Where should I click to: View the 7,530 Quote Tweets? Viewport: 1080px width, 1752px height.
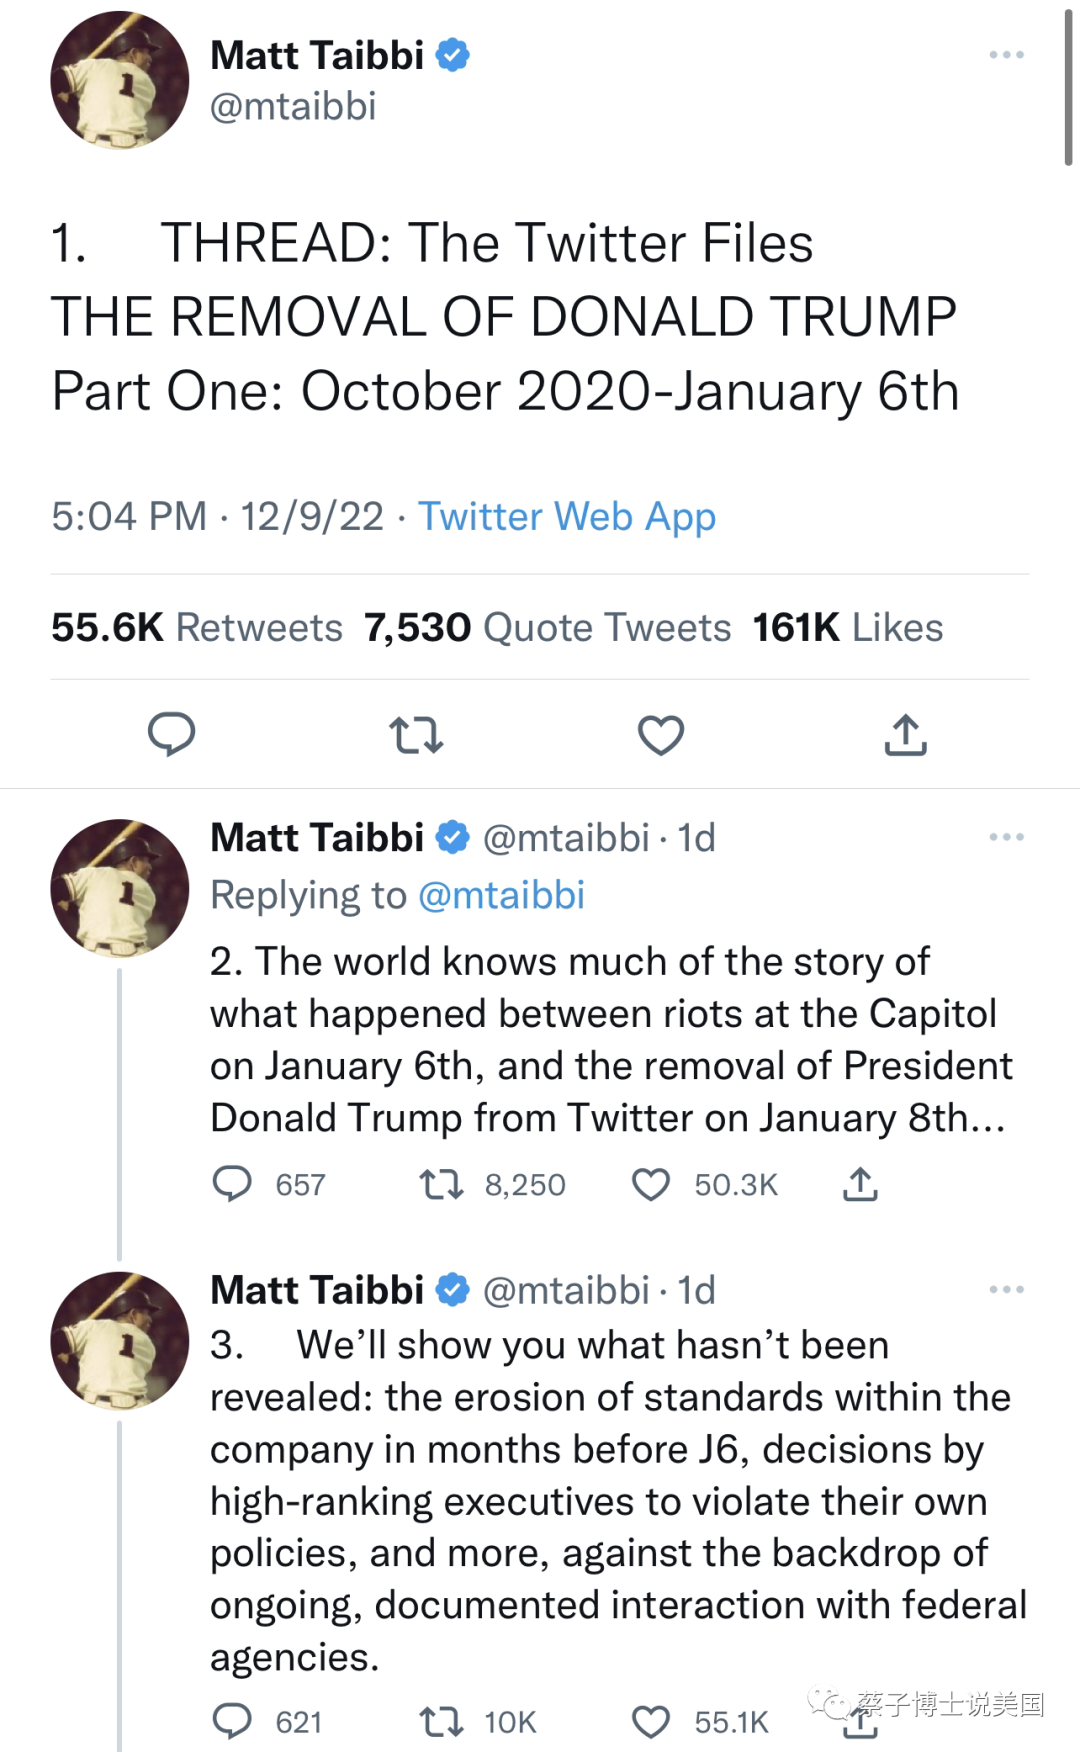coord(547,627)
